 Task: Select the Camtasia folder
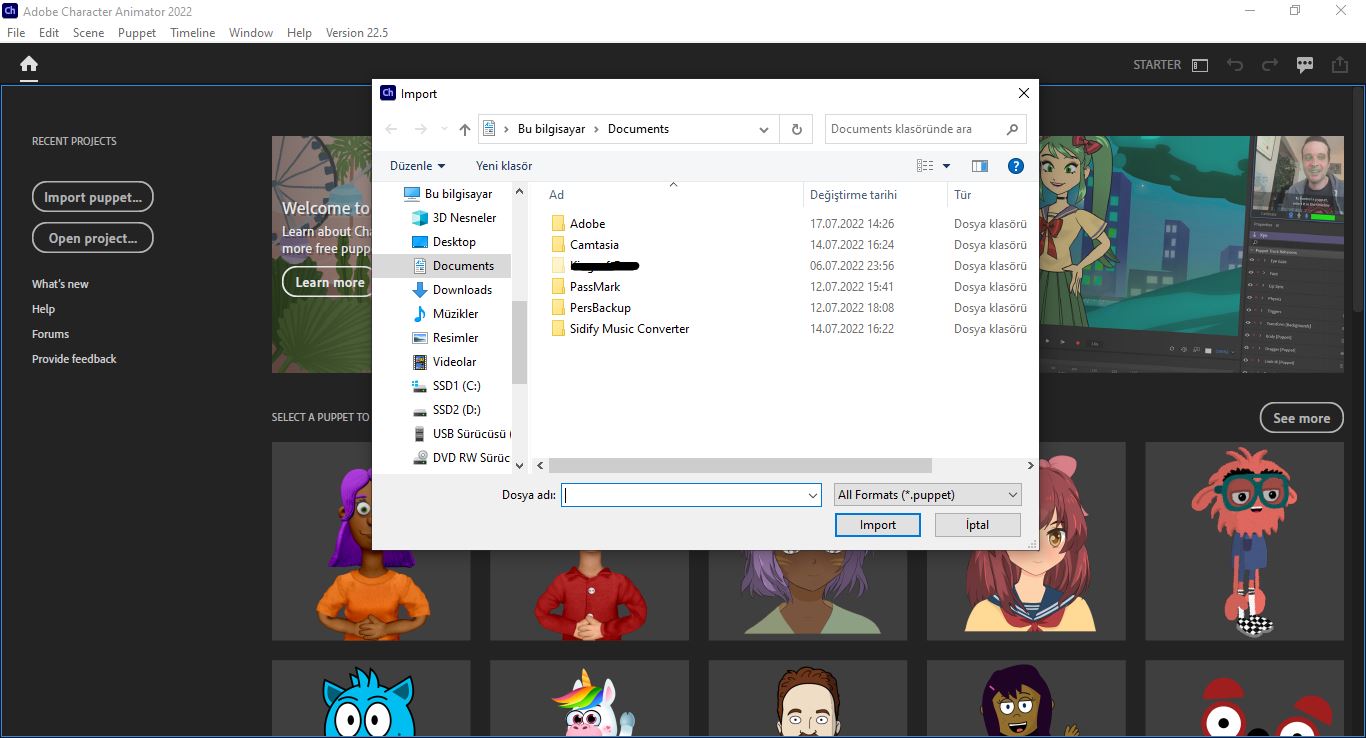(x=594, y=245)
